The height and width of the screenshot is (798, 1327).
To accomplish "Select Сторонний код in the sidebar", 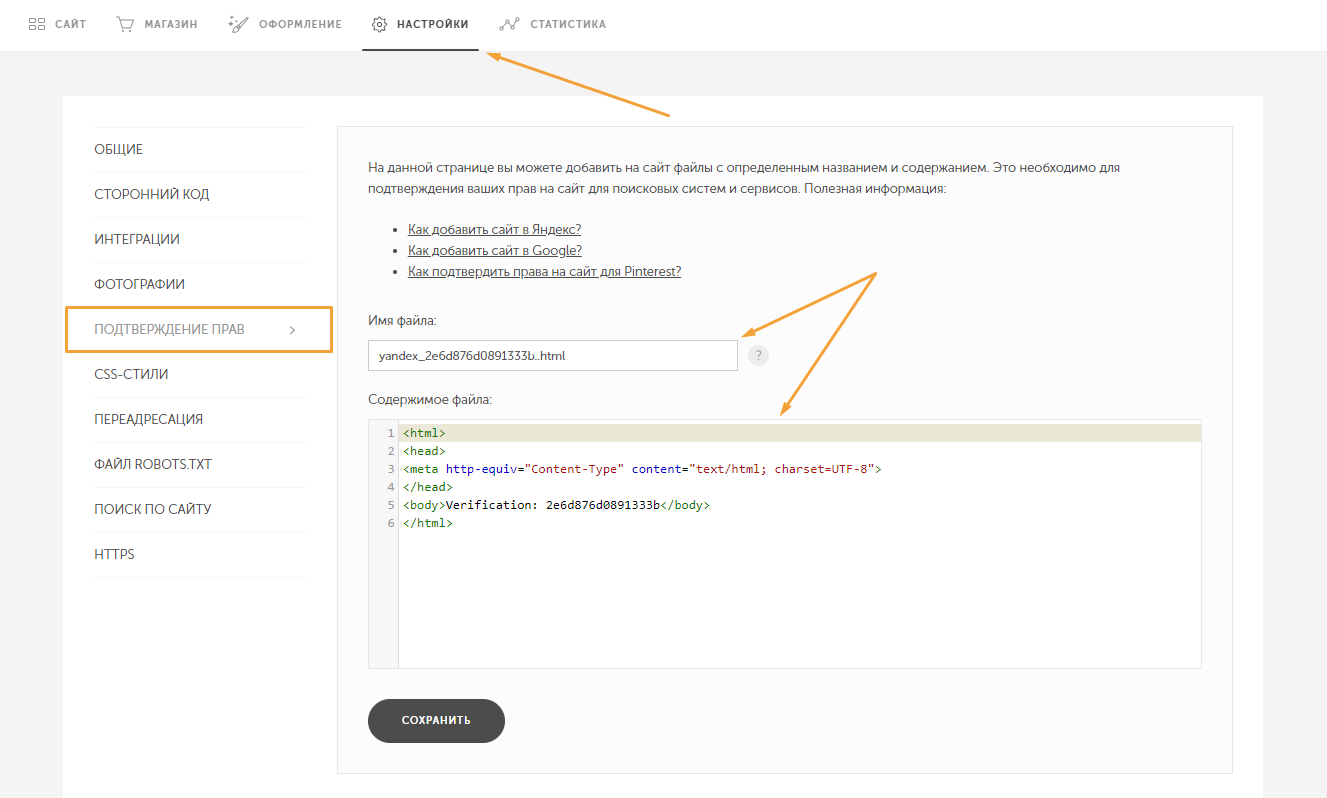I will pos(152,195).
